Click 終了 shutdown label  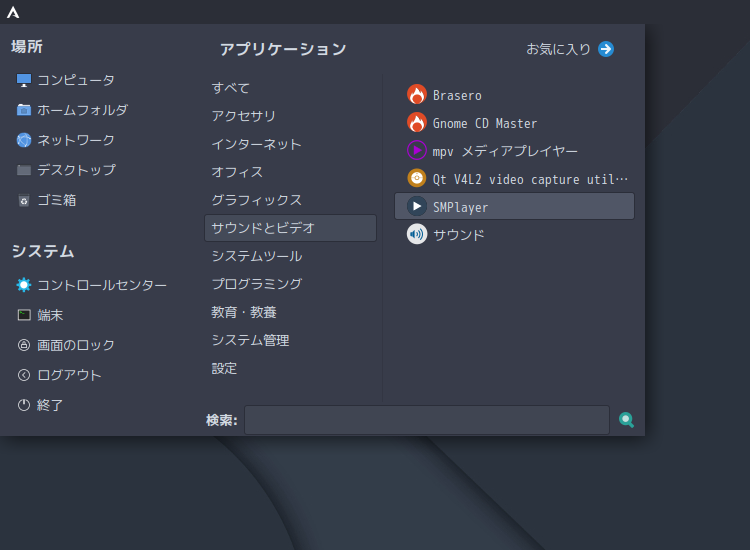tap(50, 405)
